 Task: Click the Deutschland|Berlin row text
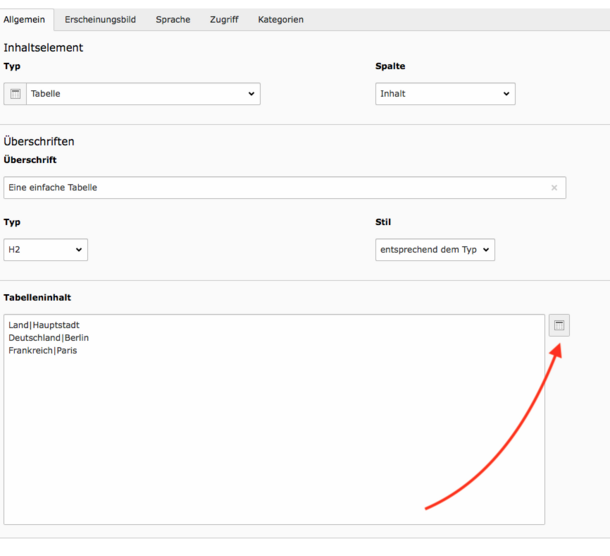(x=49, y=338)
